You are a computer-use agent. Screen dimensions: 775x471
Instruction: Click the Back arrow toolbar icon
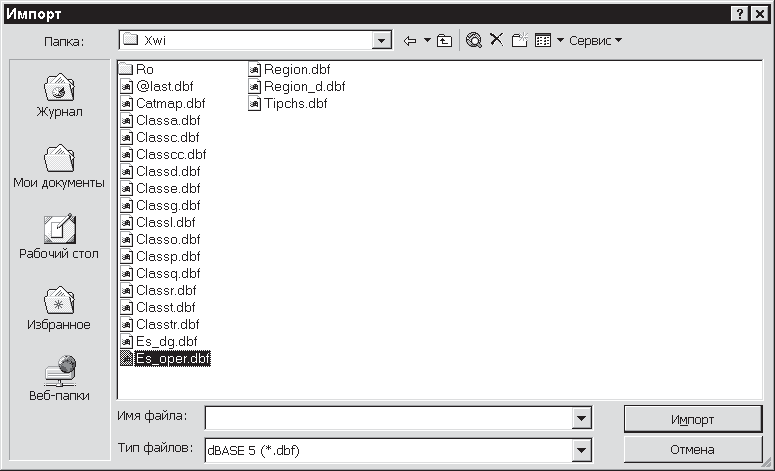tap(409, 41)
